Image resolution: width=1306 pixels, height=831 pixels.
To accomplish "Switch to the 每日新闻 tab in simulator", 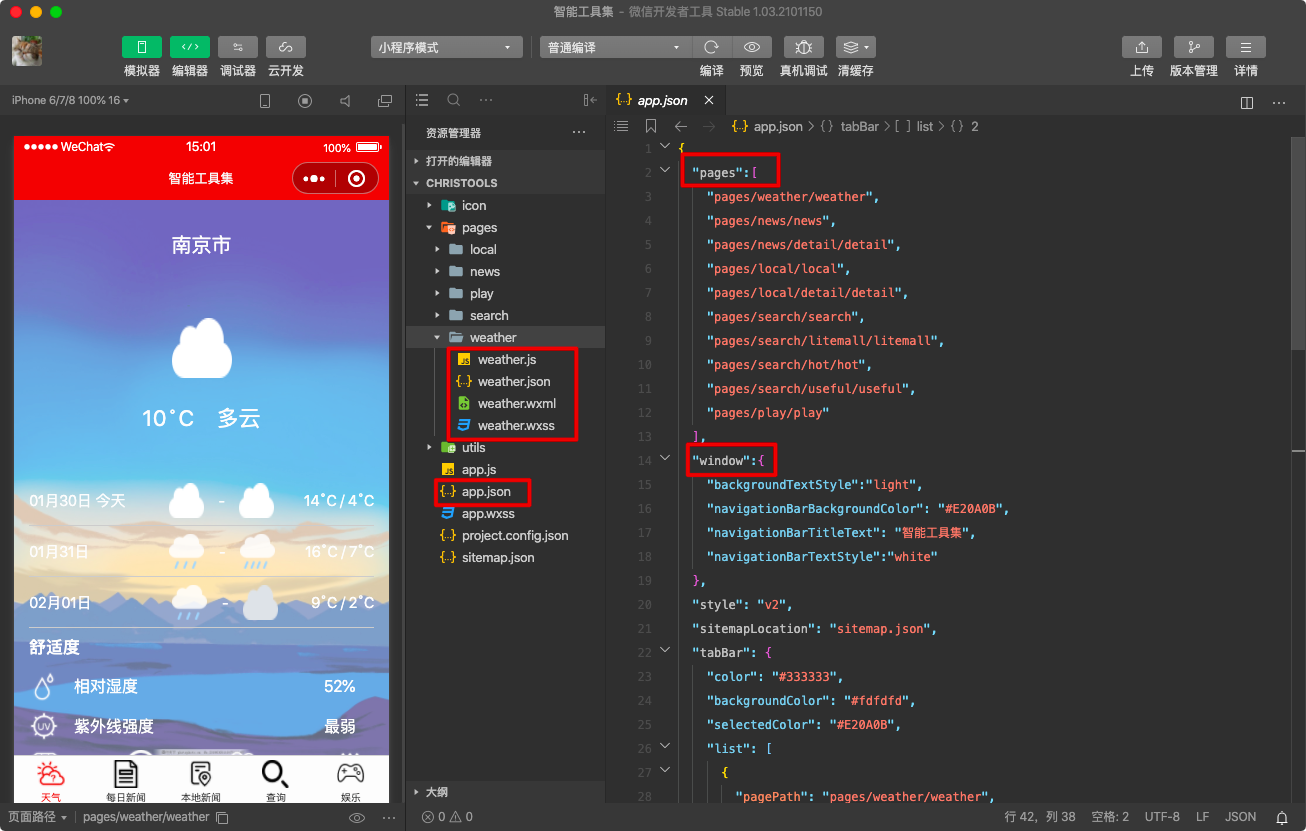I will coord(126,781).
